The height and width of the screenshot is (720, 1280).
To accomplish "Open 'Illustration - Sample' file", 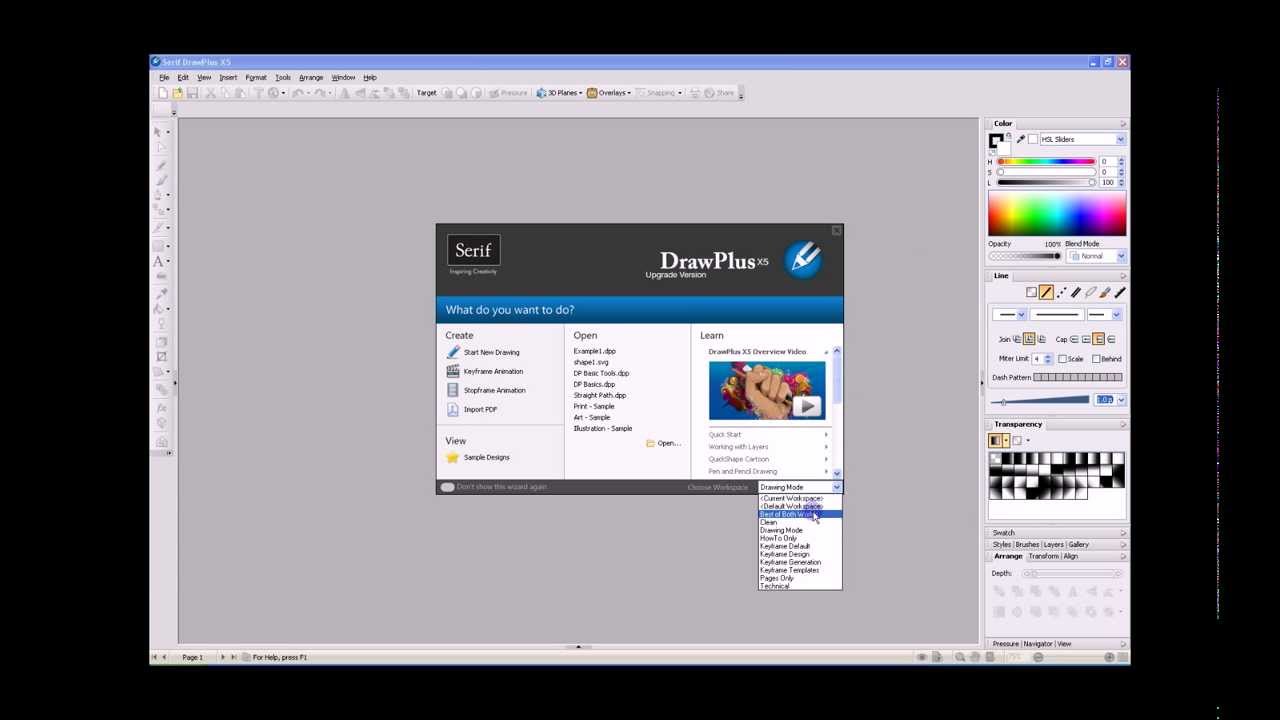I will point(602,428).
